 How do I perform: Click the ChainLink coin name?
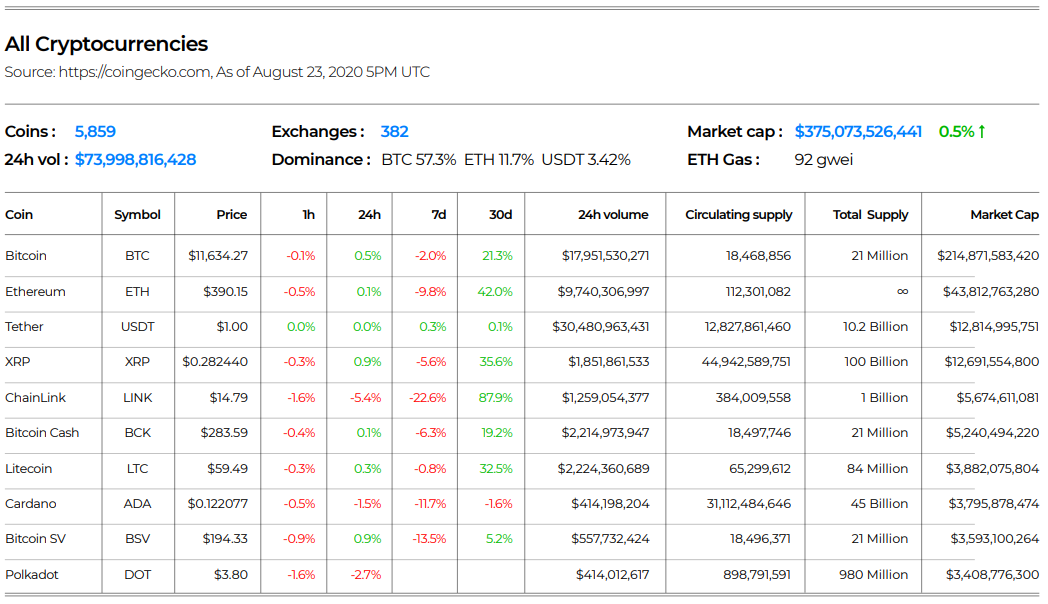(x=35, y=398)
